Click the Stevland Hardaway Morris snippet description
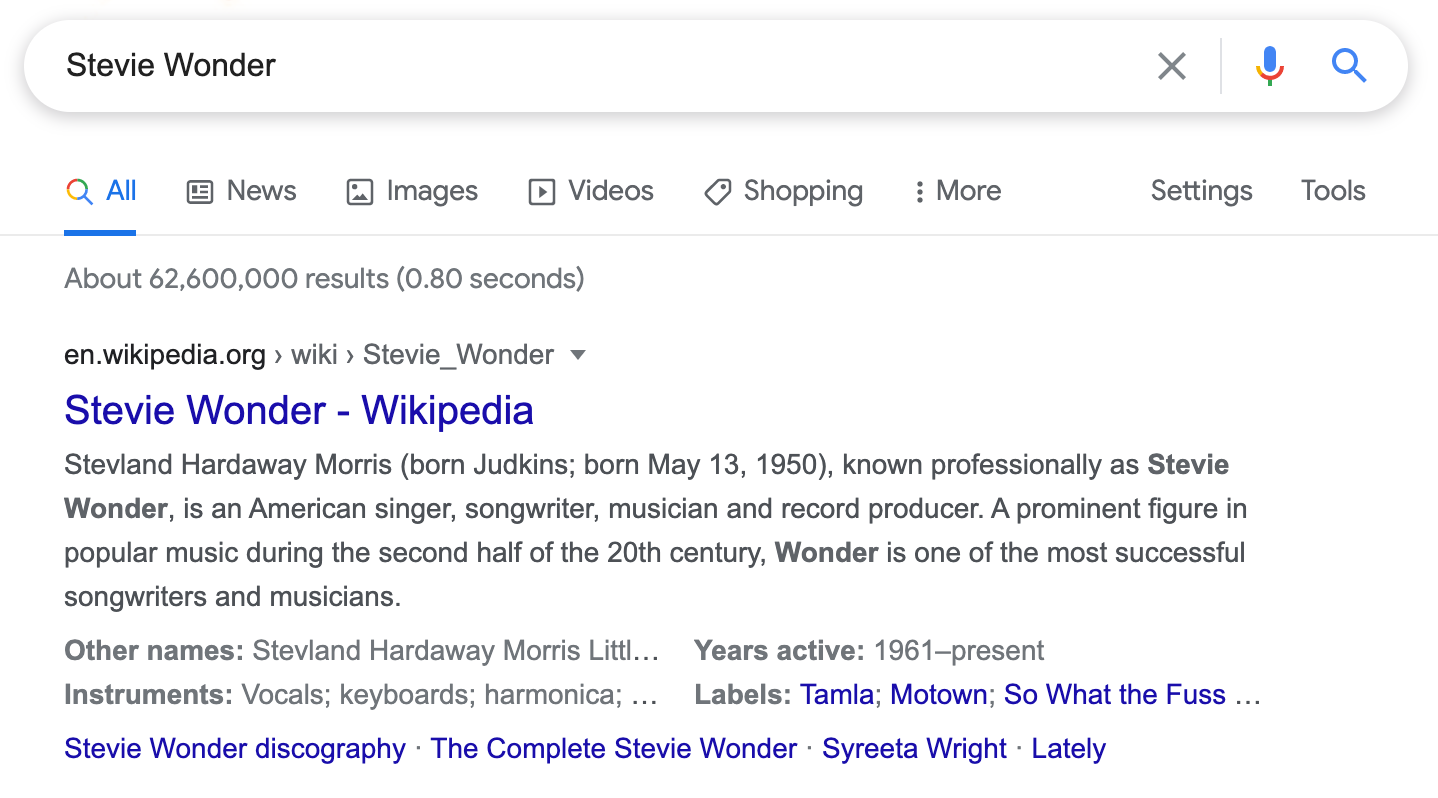This screenshot has width=1438, height=798. [656, 531]
